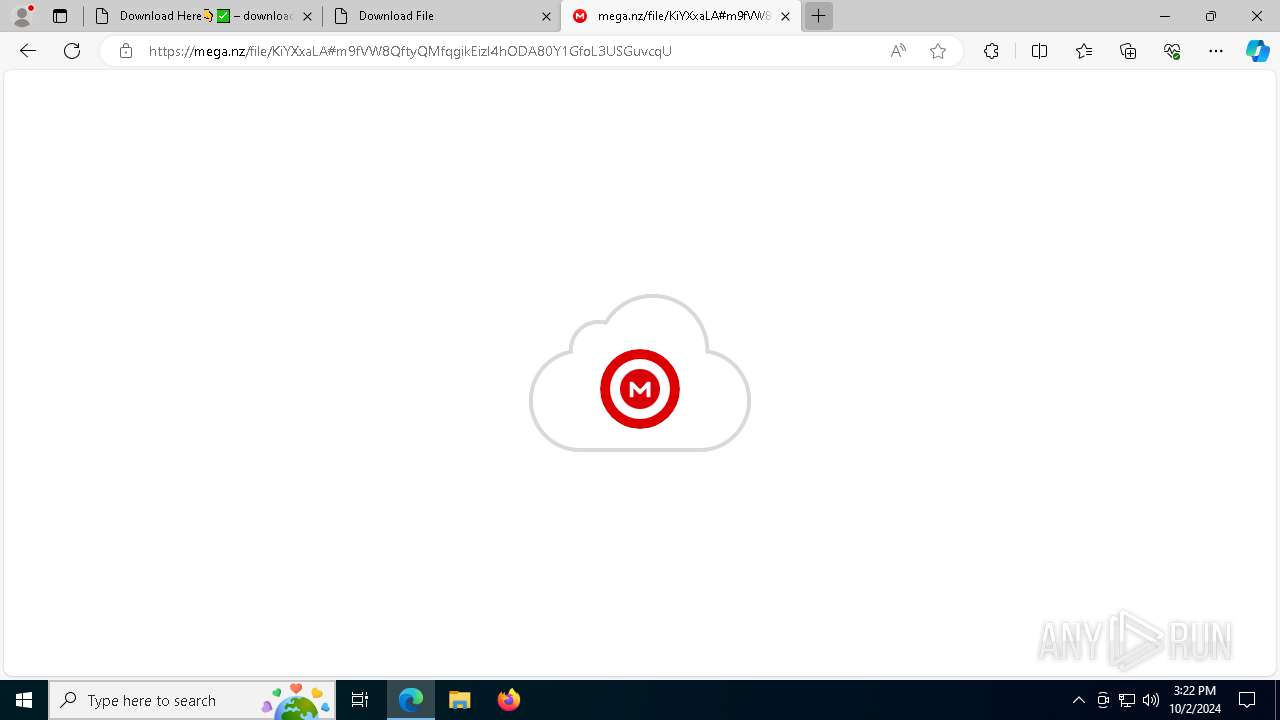Minimize the Edge window
The width and height of the screenshot is (1280, 720).
(x=1164, y=16)
